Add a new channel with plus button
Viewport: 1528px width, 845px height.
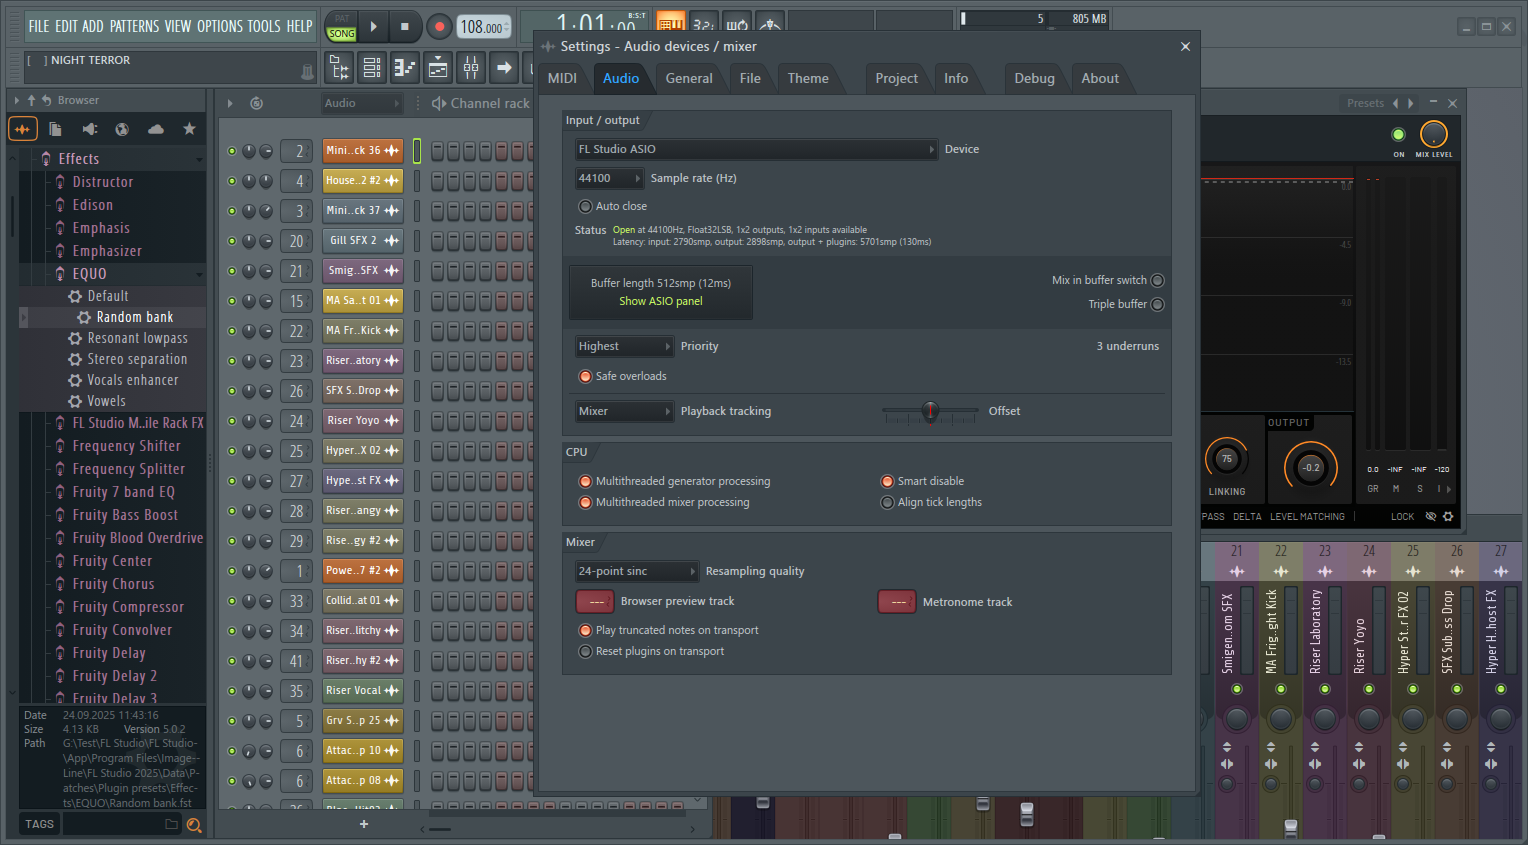[x=364, y=824]
